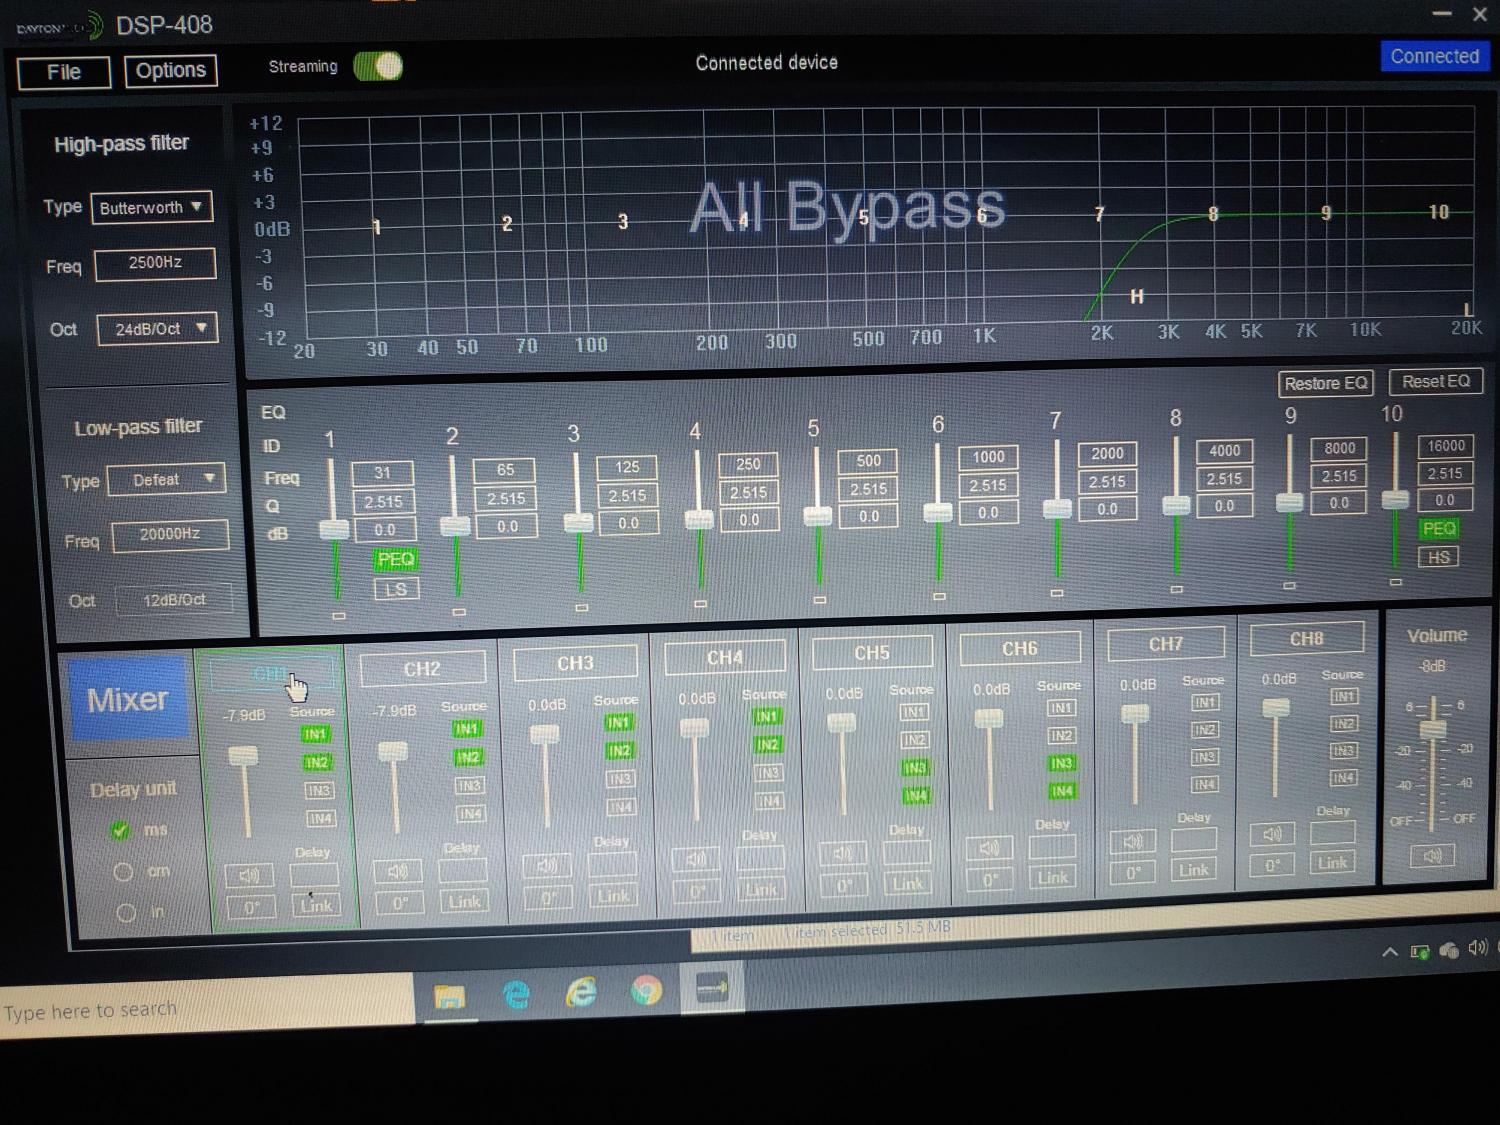Viewport: 1500px width, 1125px height.
Task: Click the Mixer button
Action: click(x=127, y=699)
